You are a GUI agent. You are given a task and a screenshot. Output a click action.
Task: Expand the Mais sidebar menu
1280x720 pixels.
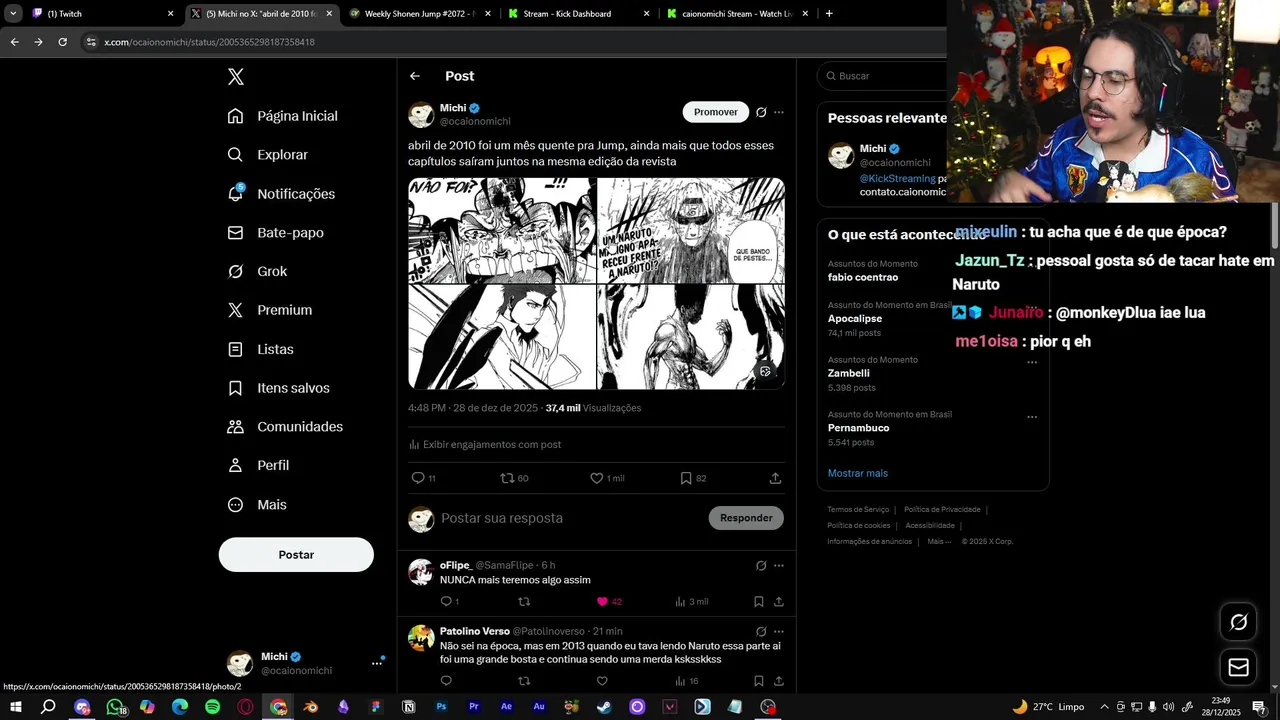258,505
